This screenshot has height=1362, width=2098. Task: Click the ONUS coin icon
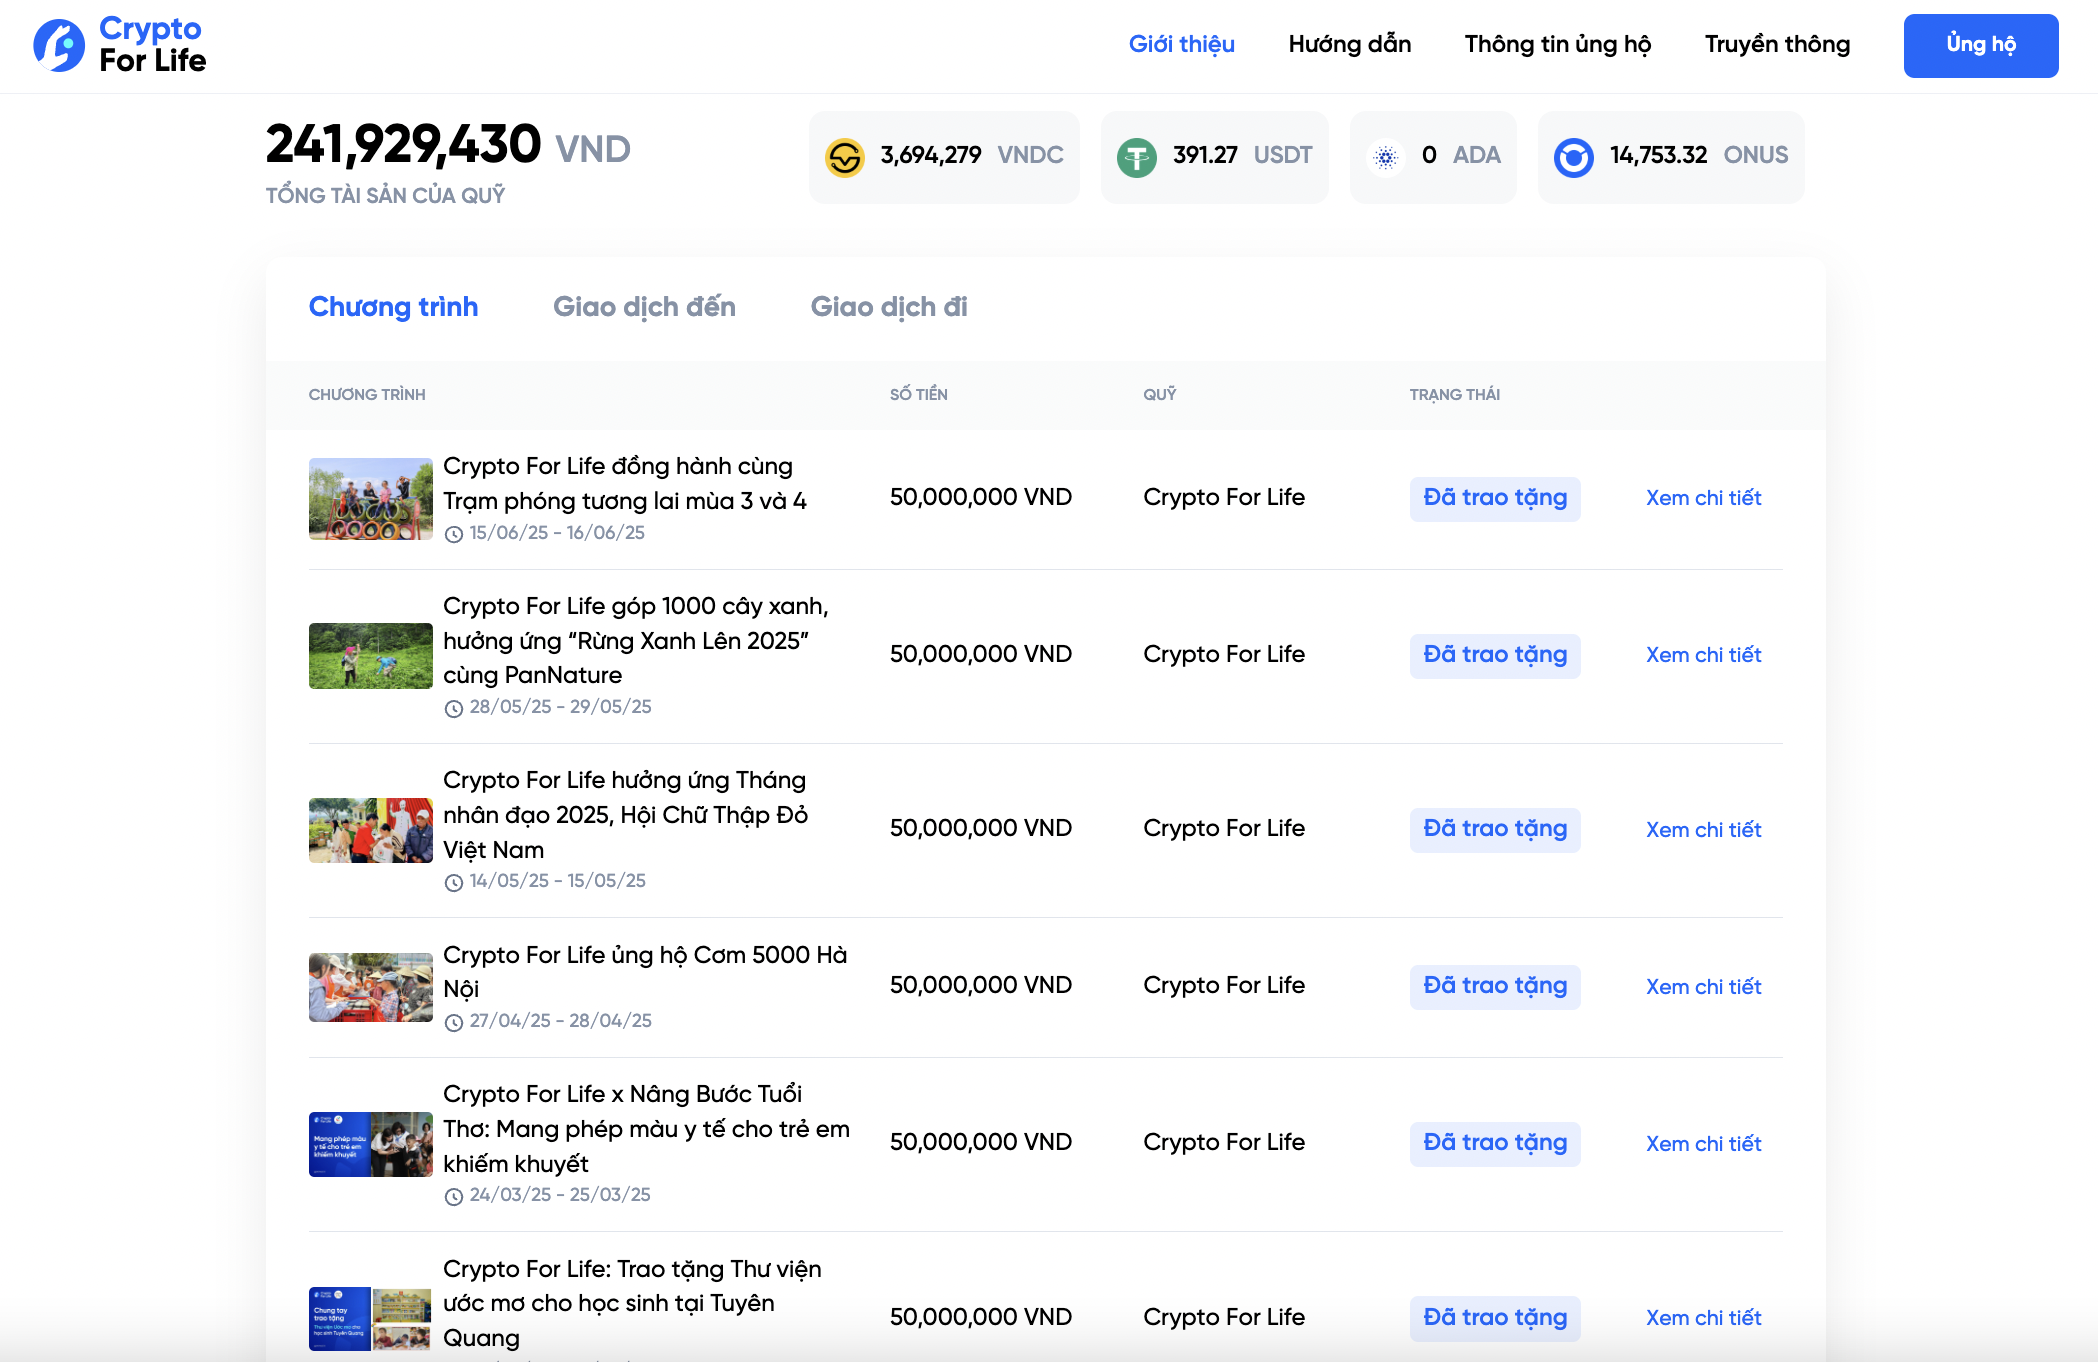pos(1574,157)
